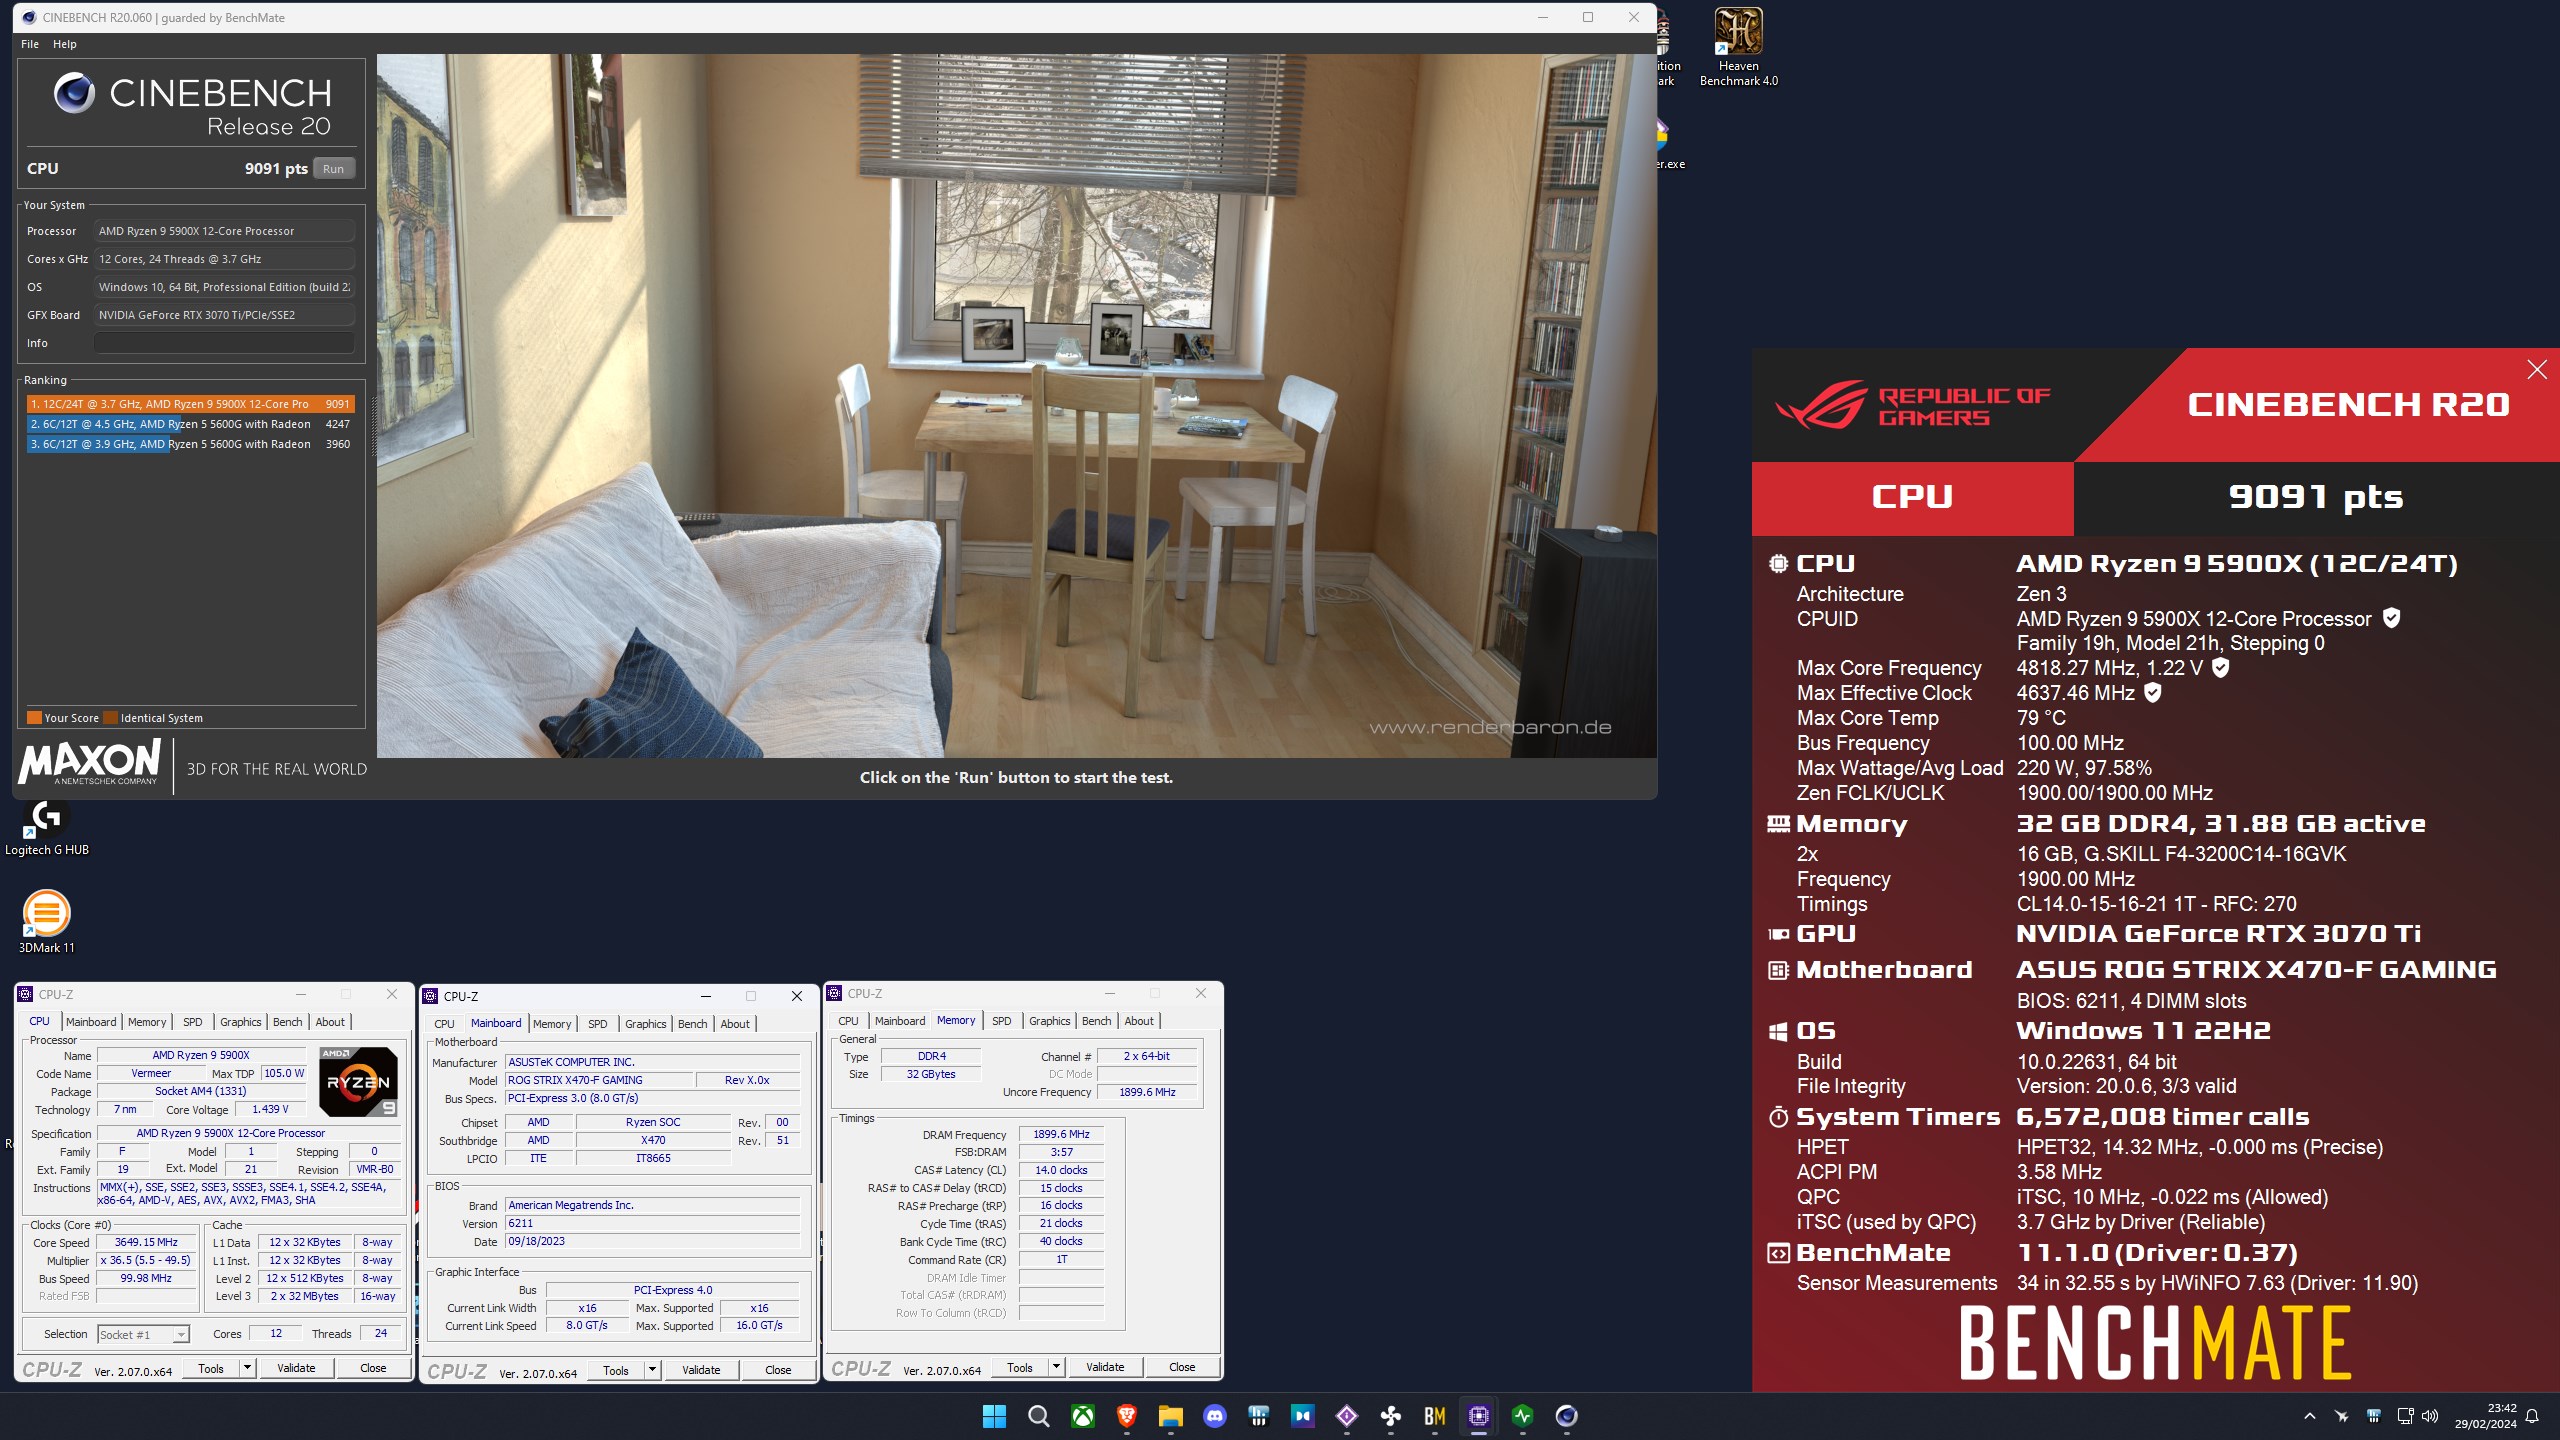This screenshot has height=1440, width=2560.
Task: Expand Tools arrow in CPU-Z Memory window
Action: point(1056,1367)
